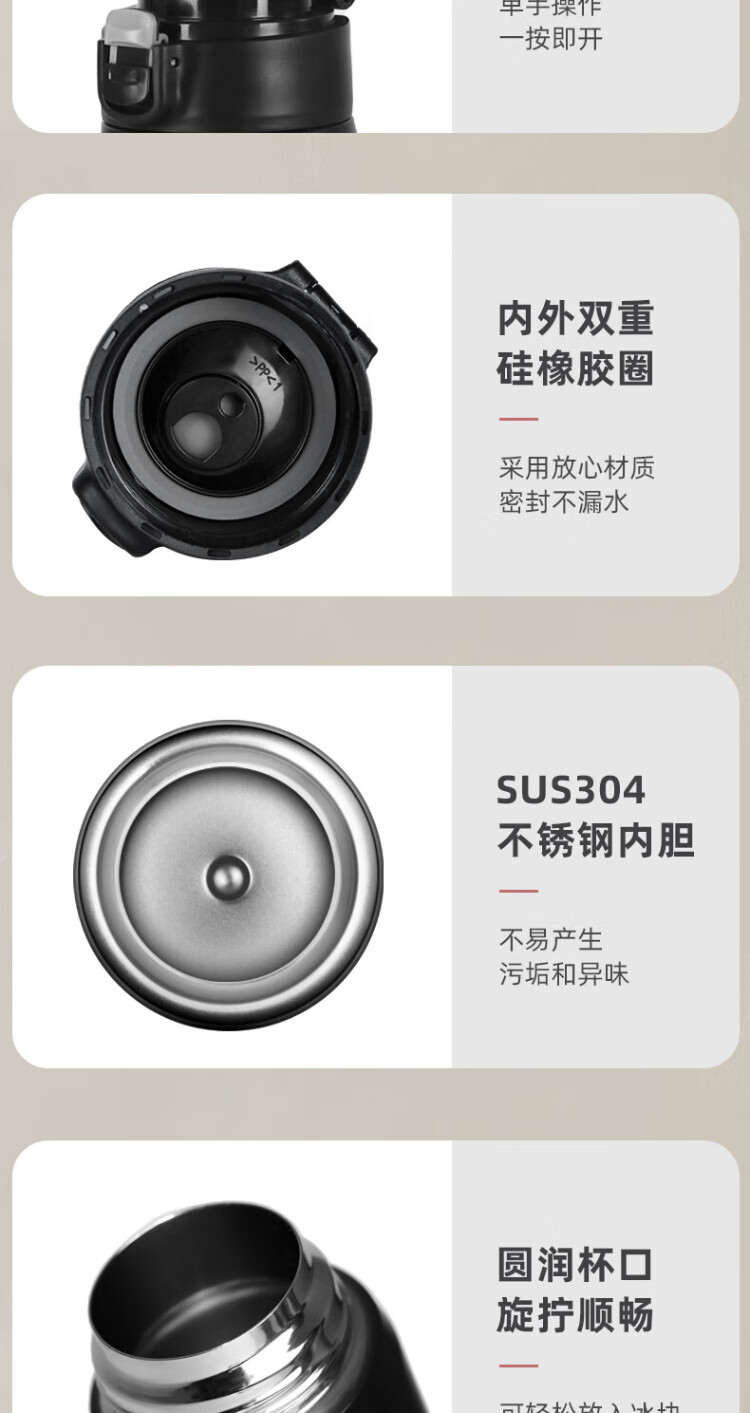Image resolution: width=750 pixels, height=1413 pixels.
Task: Click the red dash under 硅橡胶圈 heading
Action: tap(519, 419)
